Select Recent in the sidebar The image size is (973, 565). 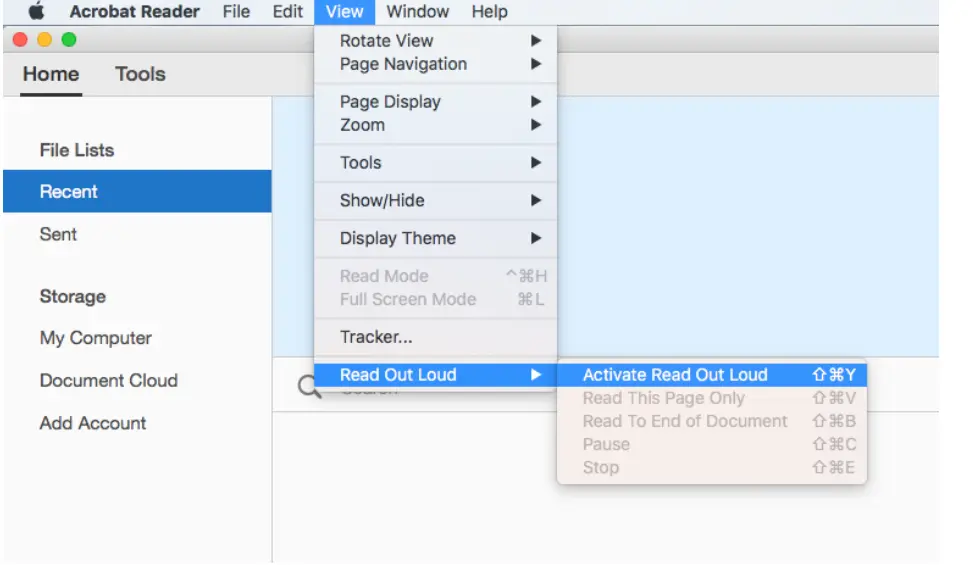click(137, 192)
